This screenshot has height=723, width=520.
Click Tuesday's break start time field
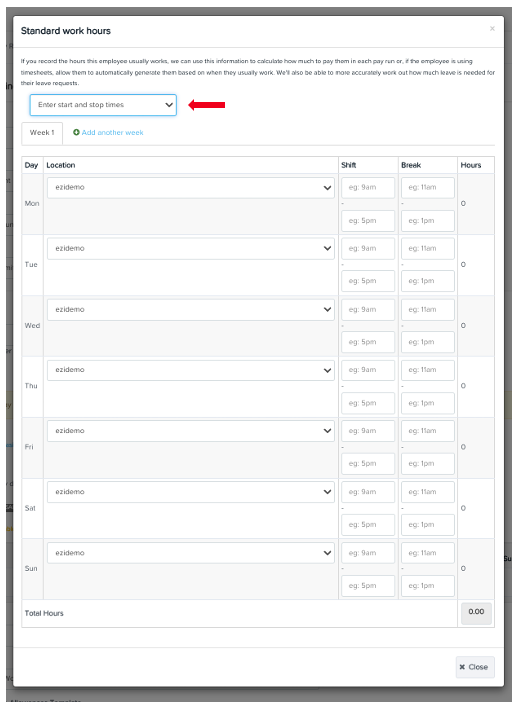click(428, 249)
